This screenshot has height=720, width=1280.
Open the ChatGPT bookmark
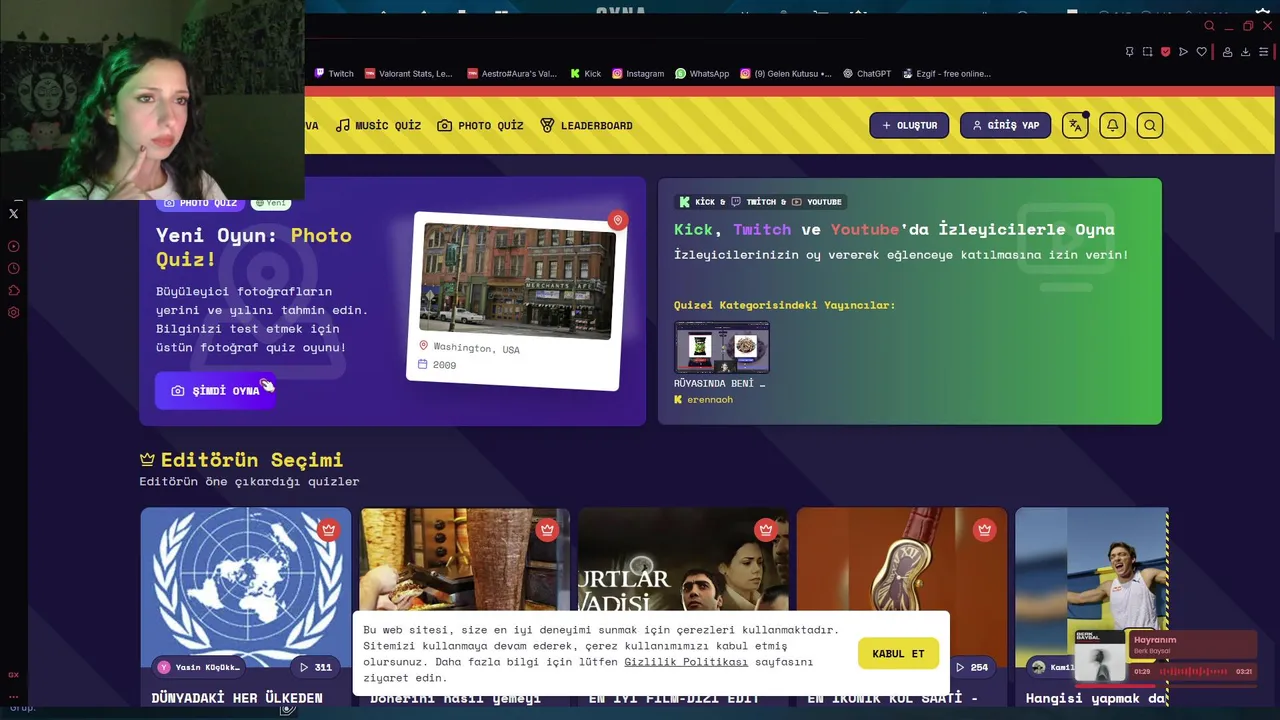[x=867, y=73]
